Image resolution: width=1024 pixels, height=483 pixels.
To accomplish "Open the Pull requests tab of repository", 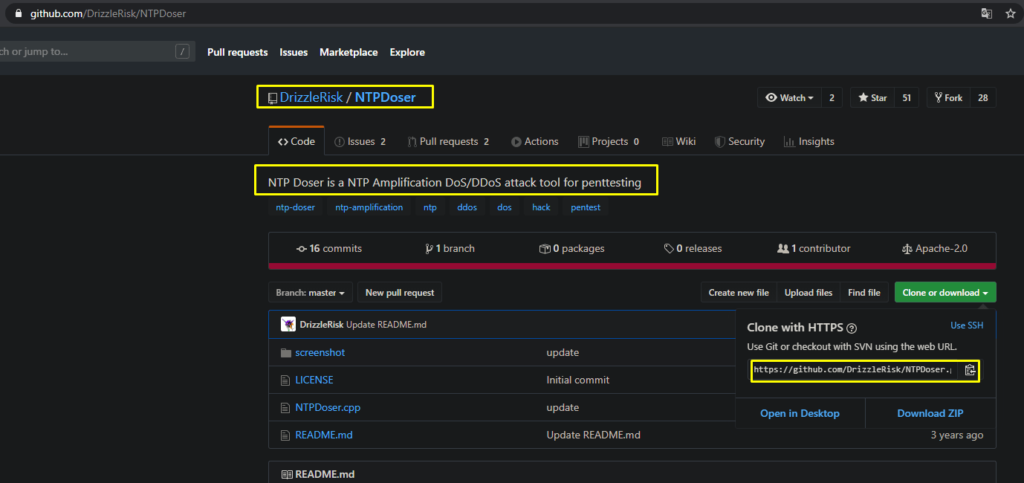I will [448, 142].
